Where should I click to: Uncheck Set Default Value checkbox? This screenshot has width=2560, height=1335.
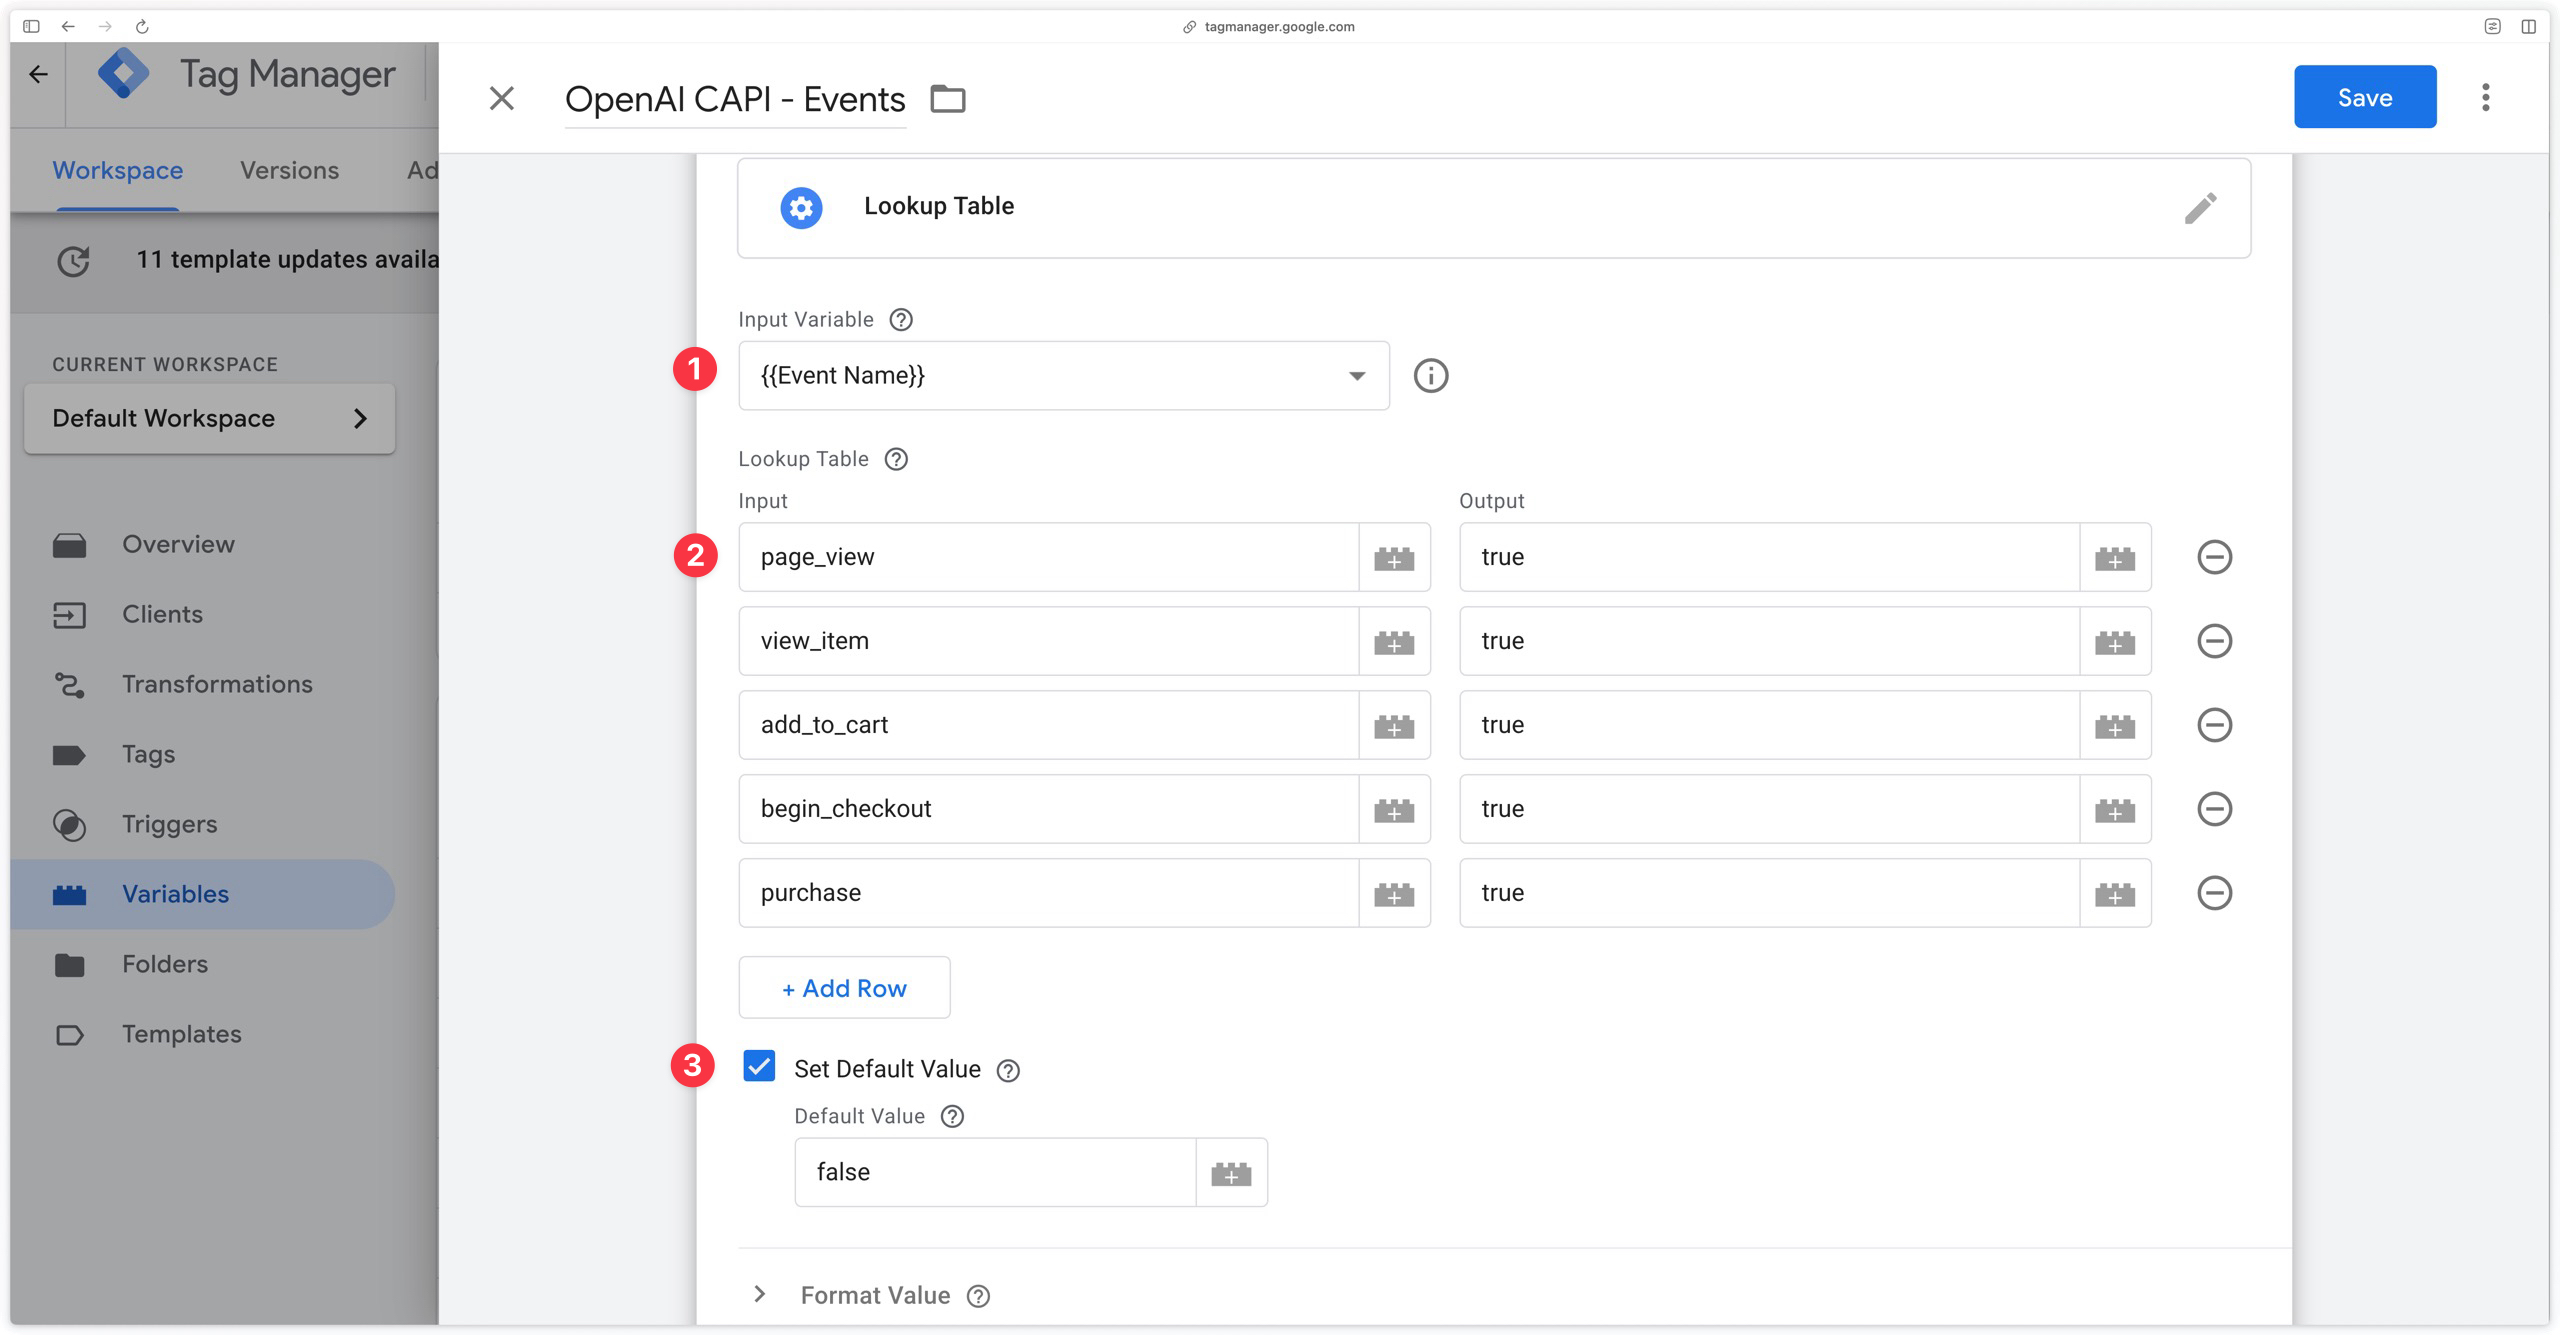point(759,1067)
